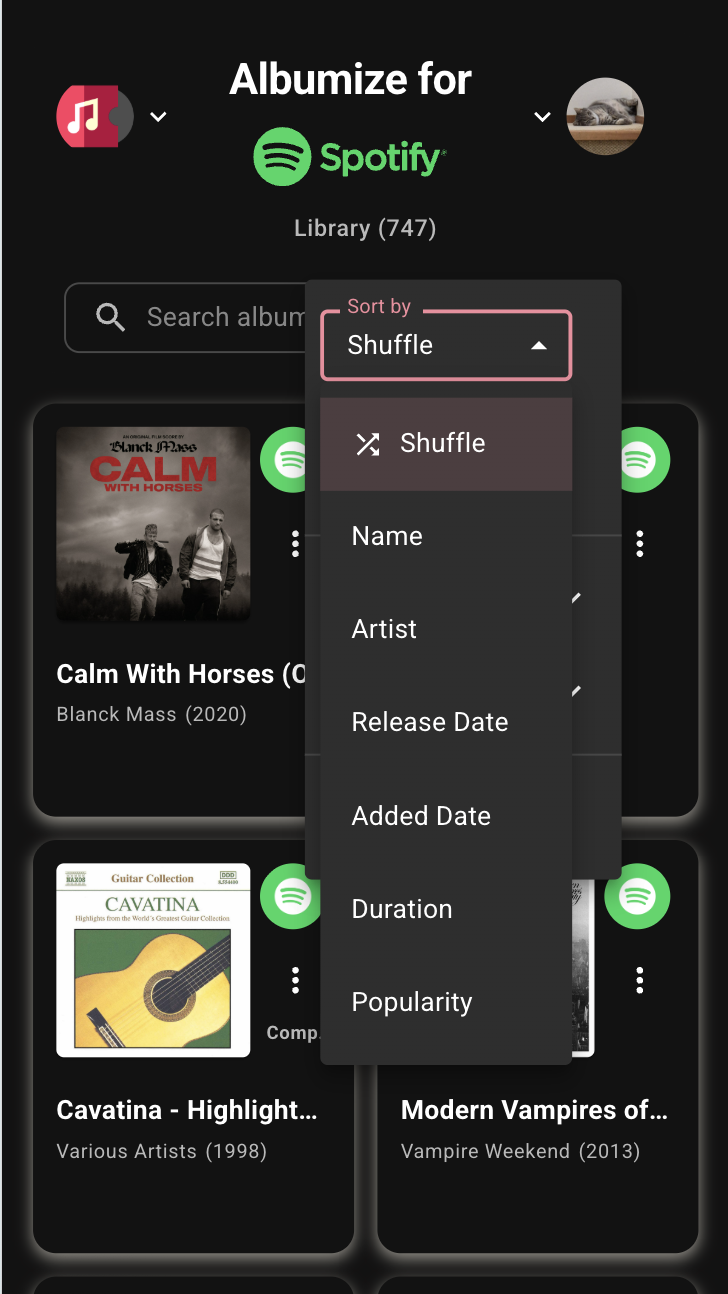The image size is (728, 1294).
Task: Click the cat profile avatar
Action: 605,117
